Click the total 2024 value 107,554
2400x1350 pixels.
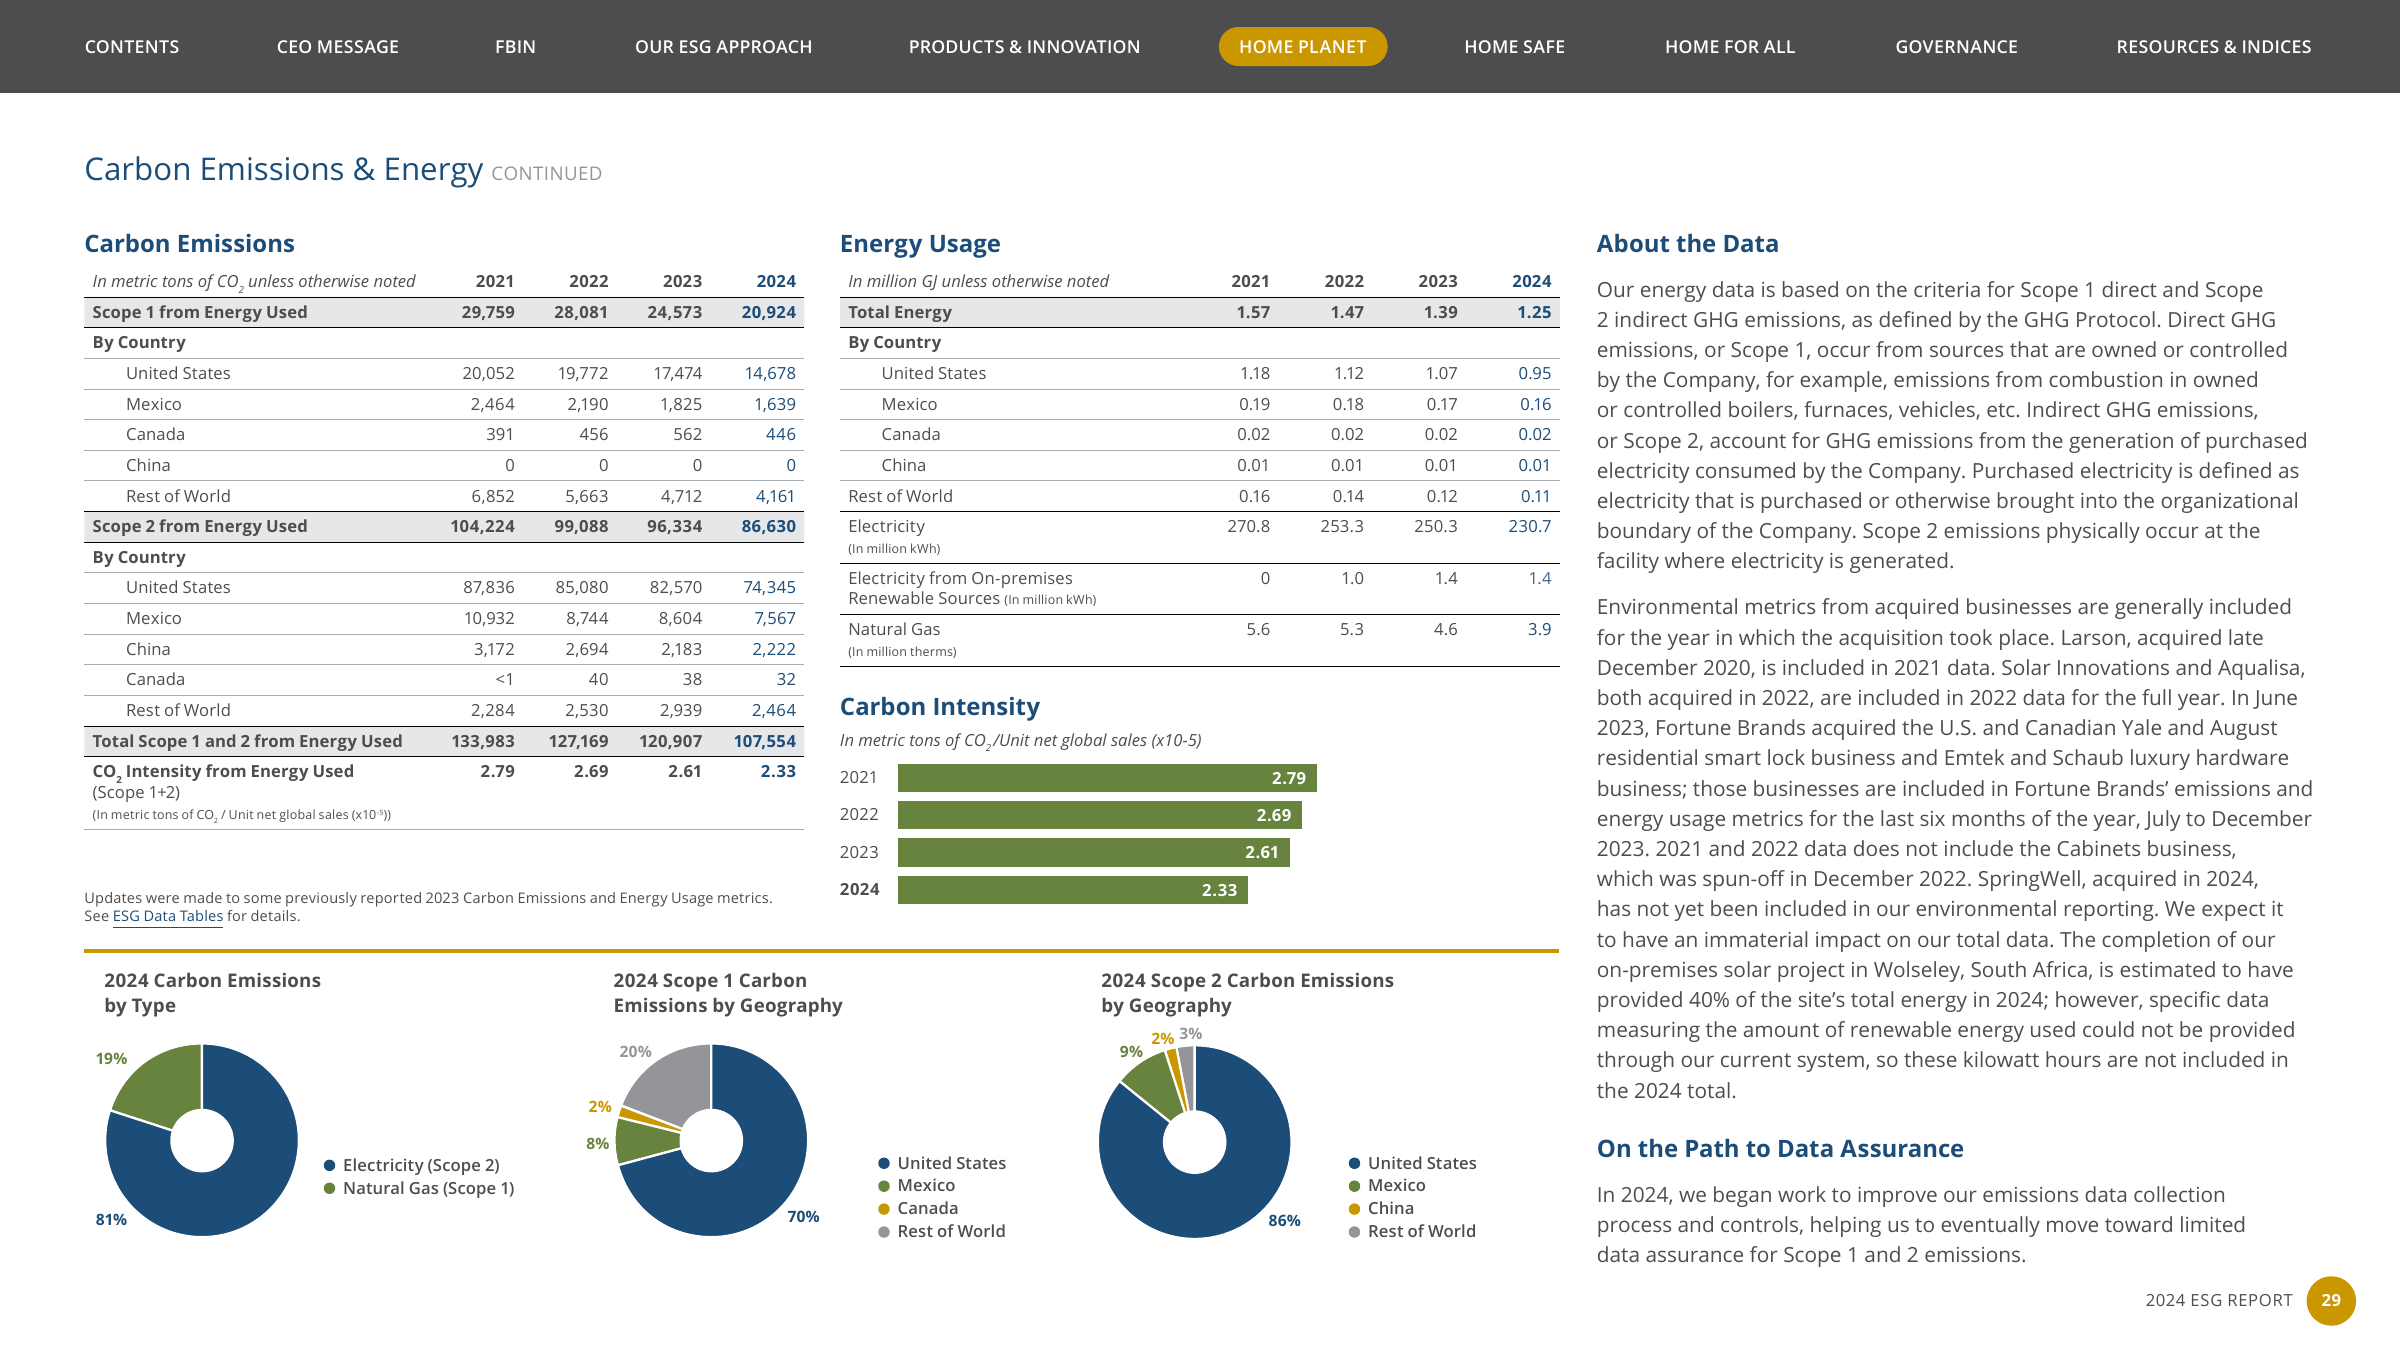764,741
